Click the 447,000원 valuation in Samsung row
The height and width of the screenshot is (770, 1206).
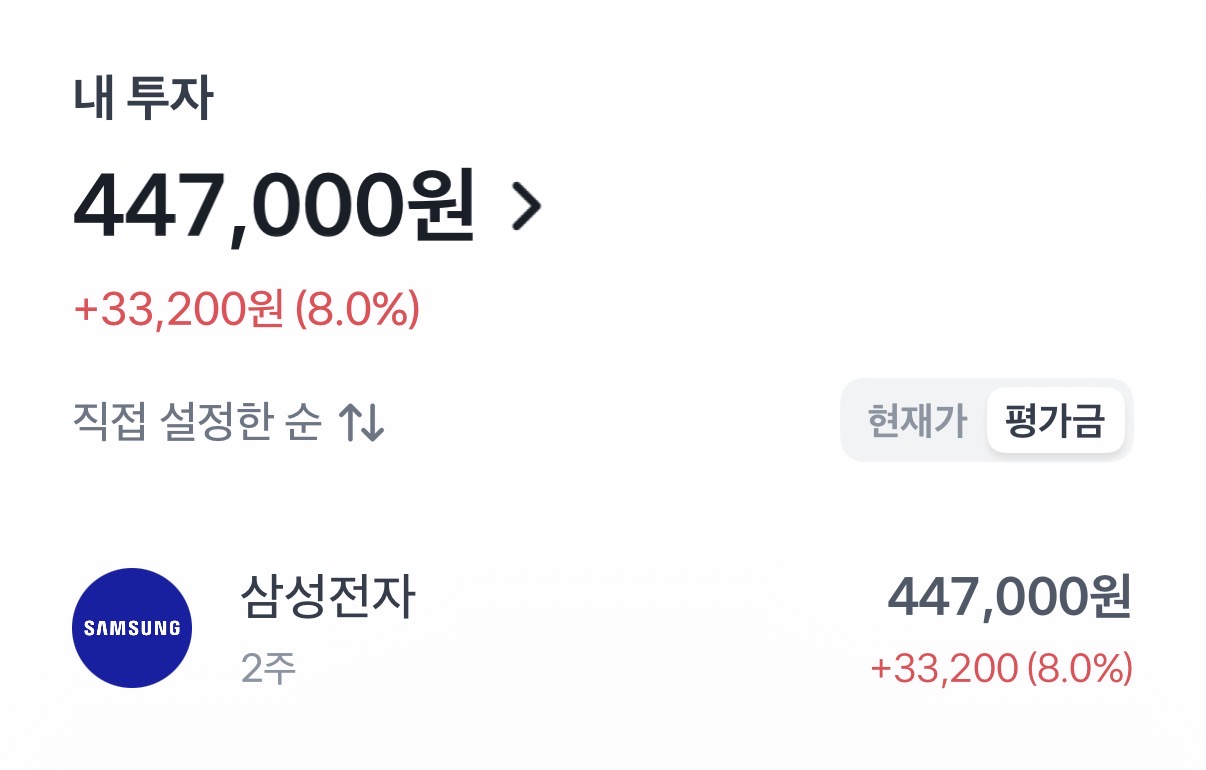point(1008,599)
